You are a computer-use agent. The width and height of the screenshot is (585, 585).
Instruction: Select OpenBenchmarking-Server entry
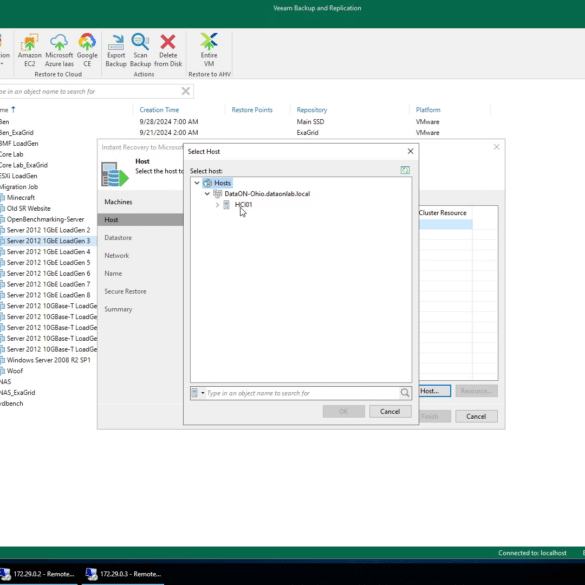click(x=45, y=219)
